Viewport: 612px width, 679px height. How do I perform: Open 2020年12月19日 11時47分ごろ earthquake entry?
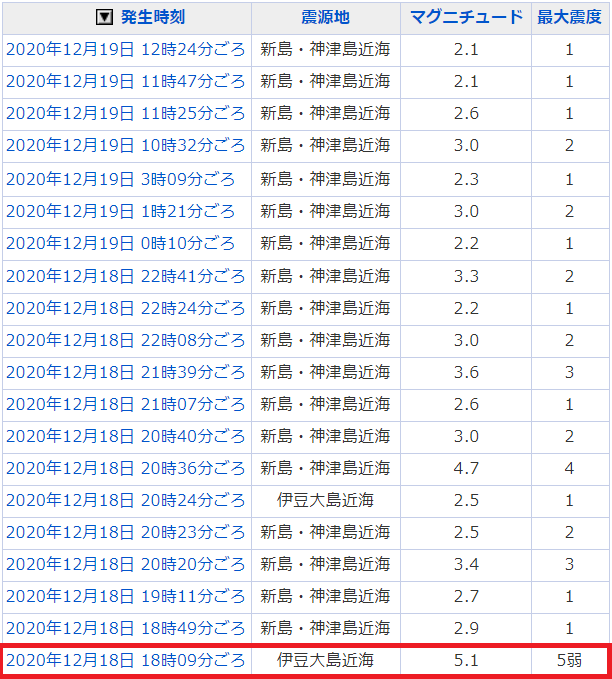pos(126,81)
